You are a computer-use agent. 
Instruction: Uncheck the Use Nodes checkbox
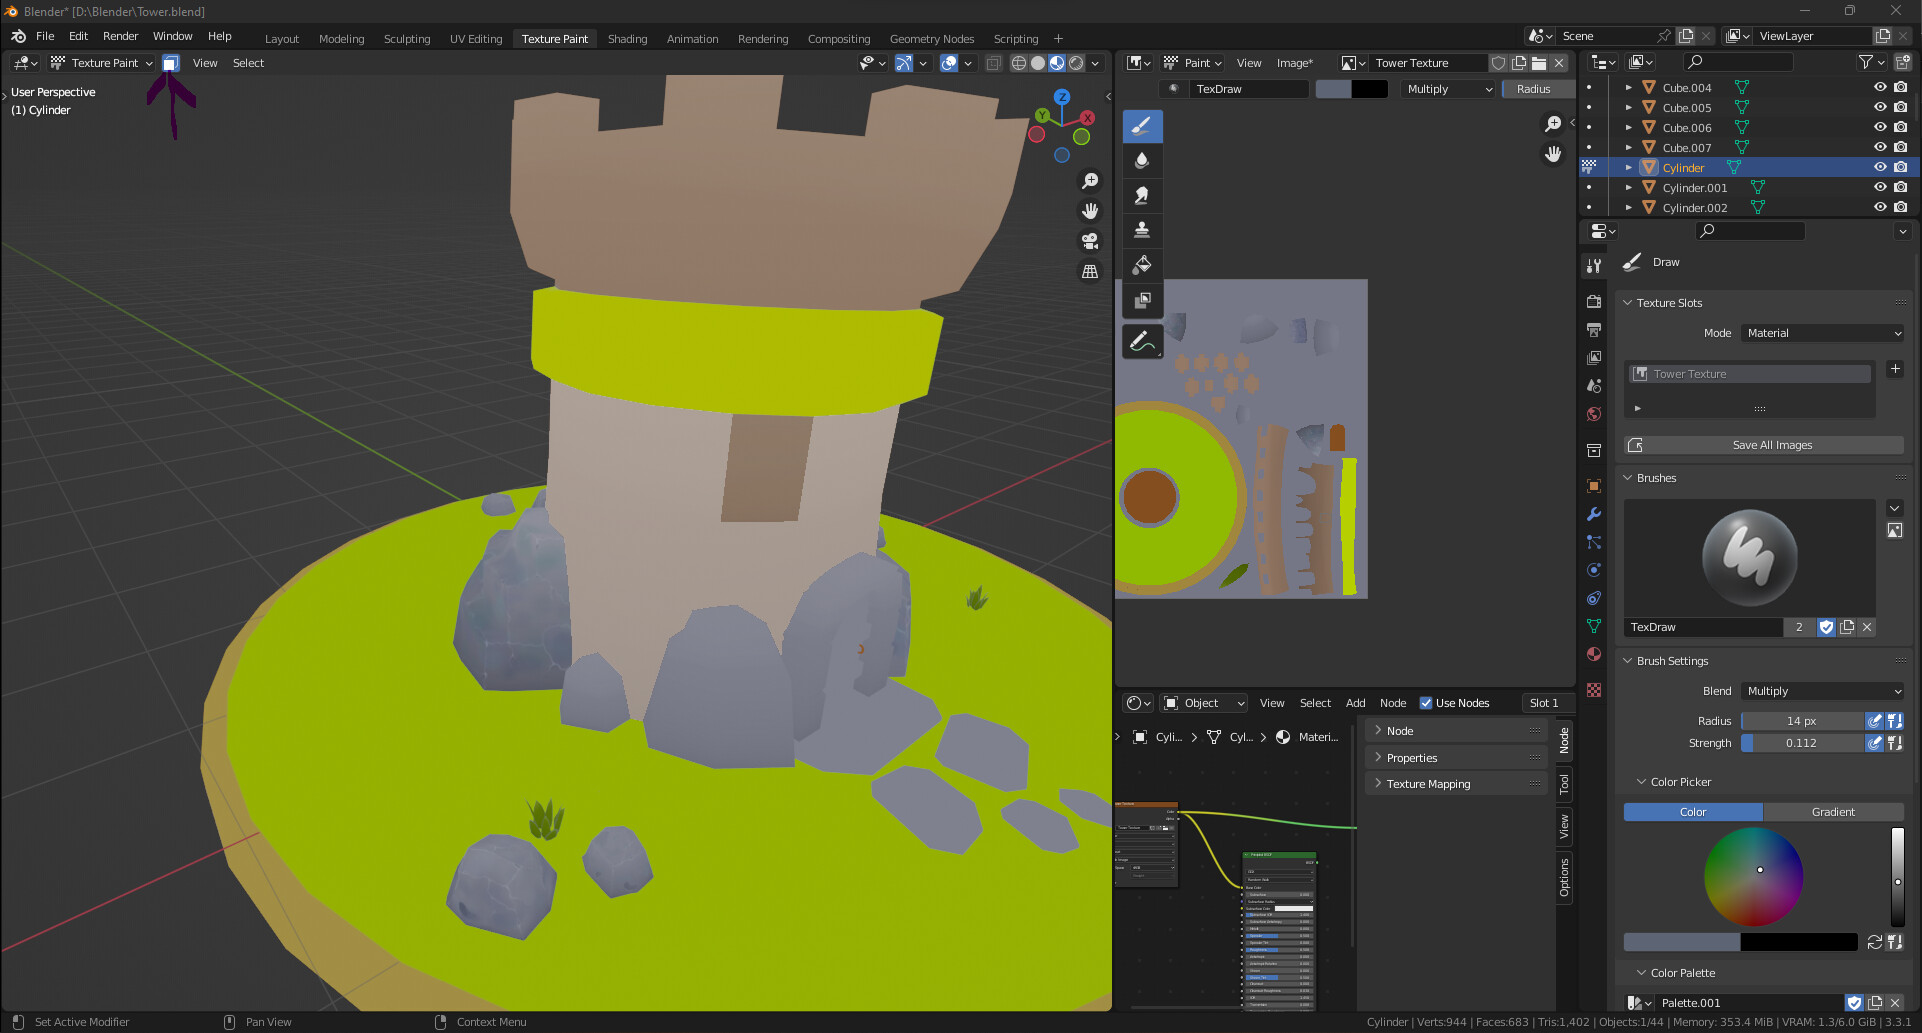point(1426,703)
